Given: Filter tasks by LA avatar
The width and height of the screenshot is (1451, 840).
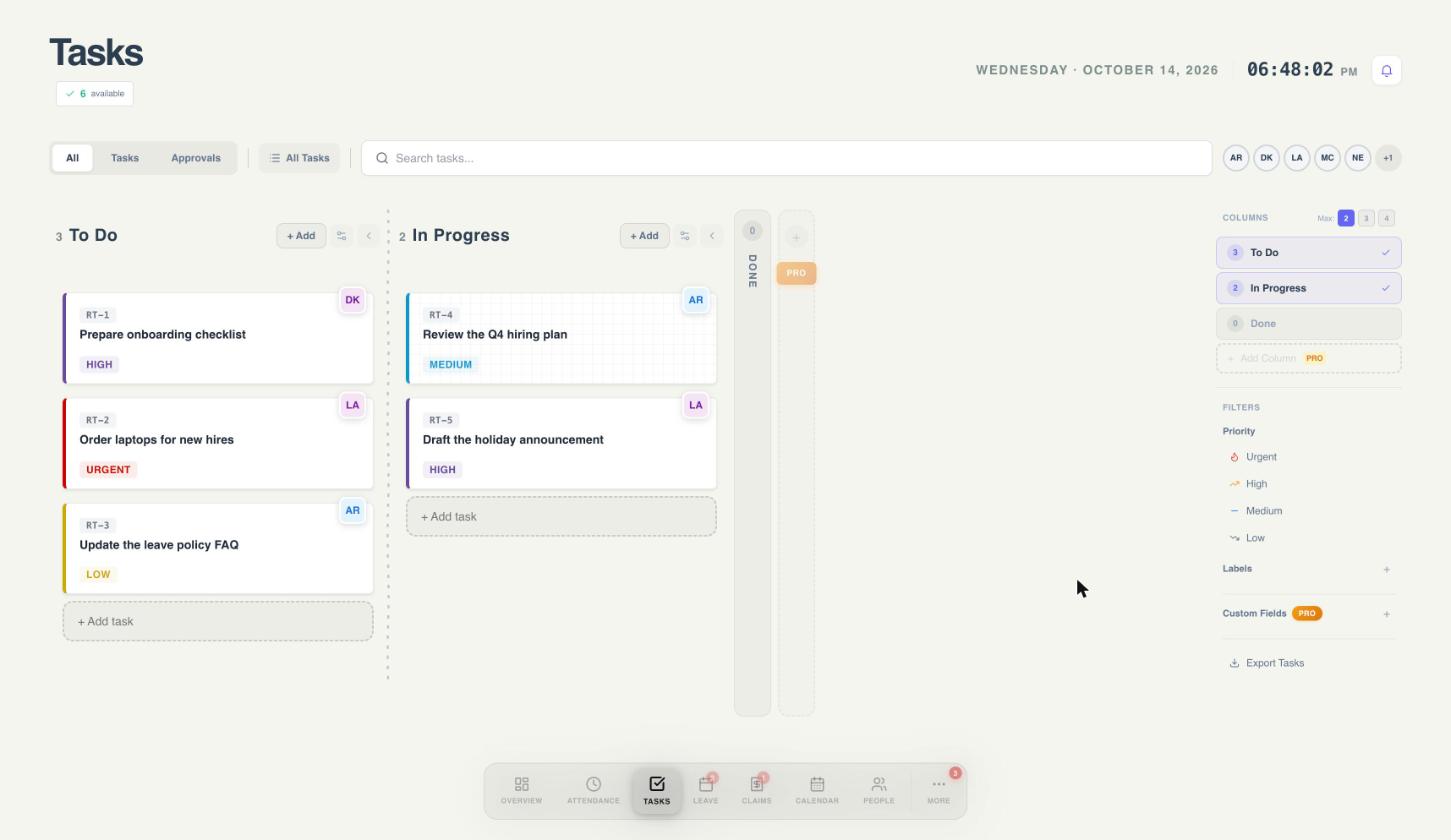Looking at the screenshot, I should pyautogui.click(x=1297, y=158).
